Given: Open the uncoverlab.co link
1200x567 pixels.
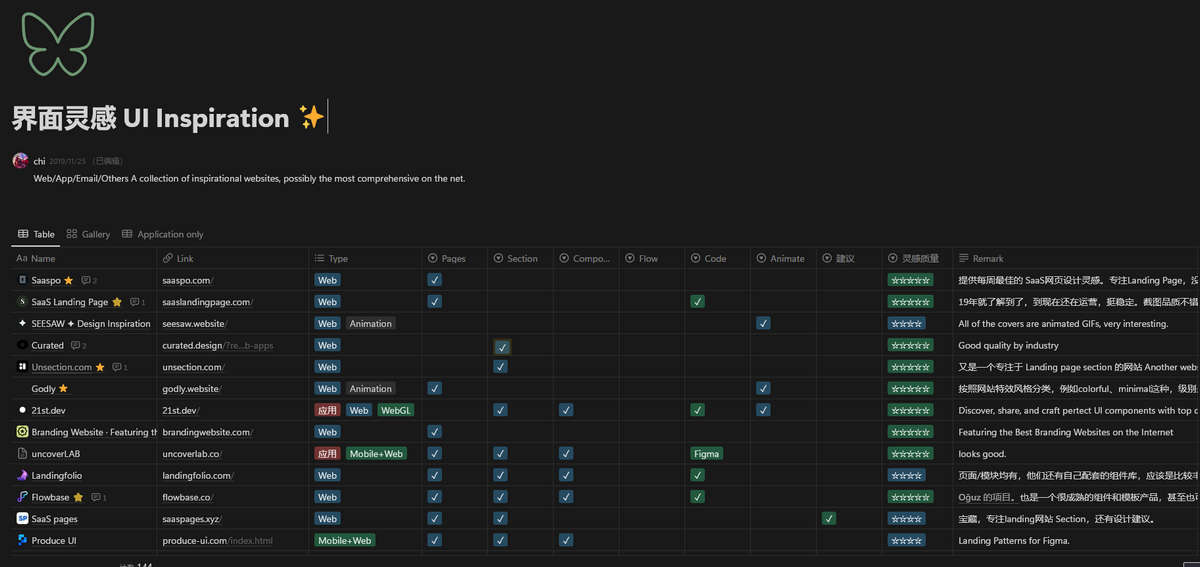Looking at the screenshot, I should pyautogui.click(x=191, y=453).
